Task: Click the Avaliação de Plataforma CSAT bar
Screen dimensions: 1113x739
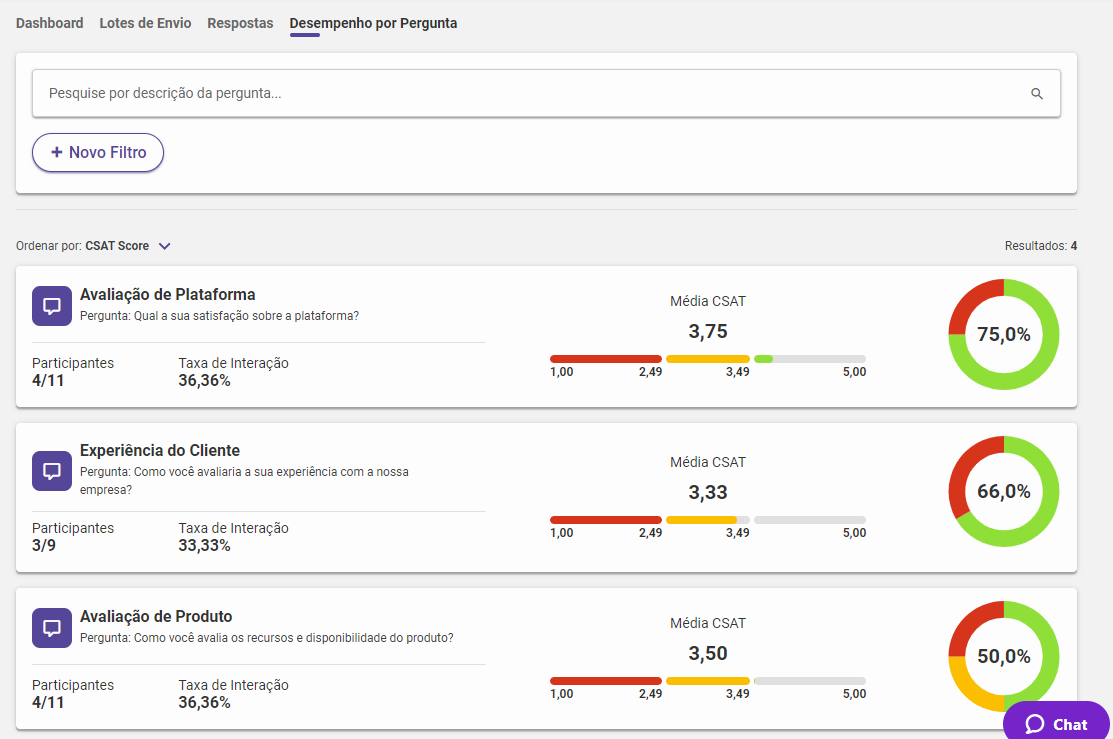Action: (707, 358)
